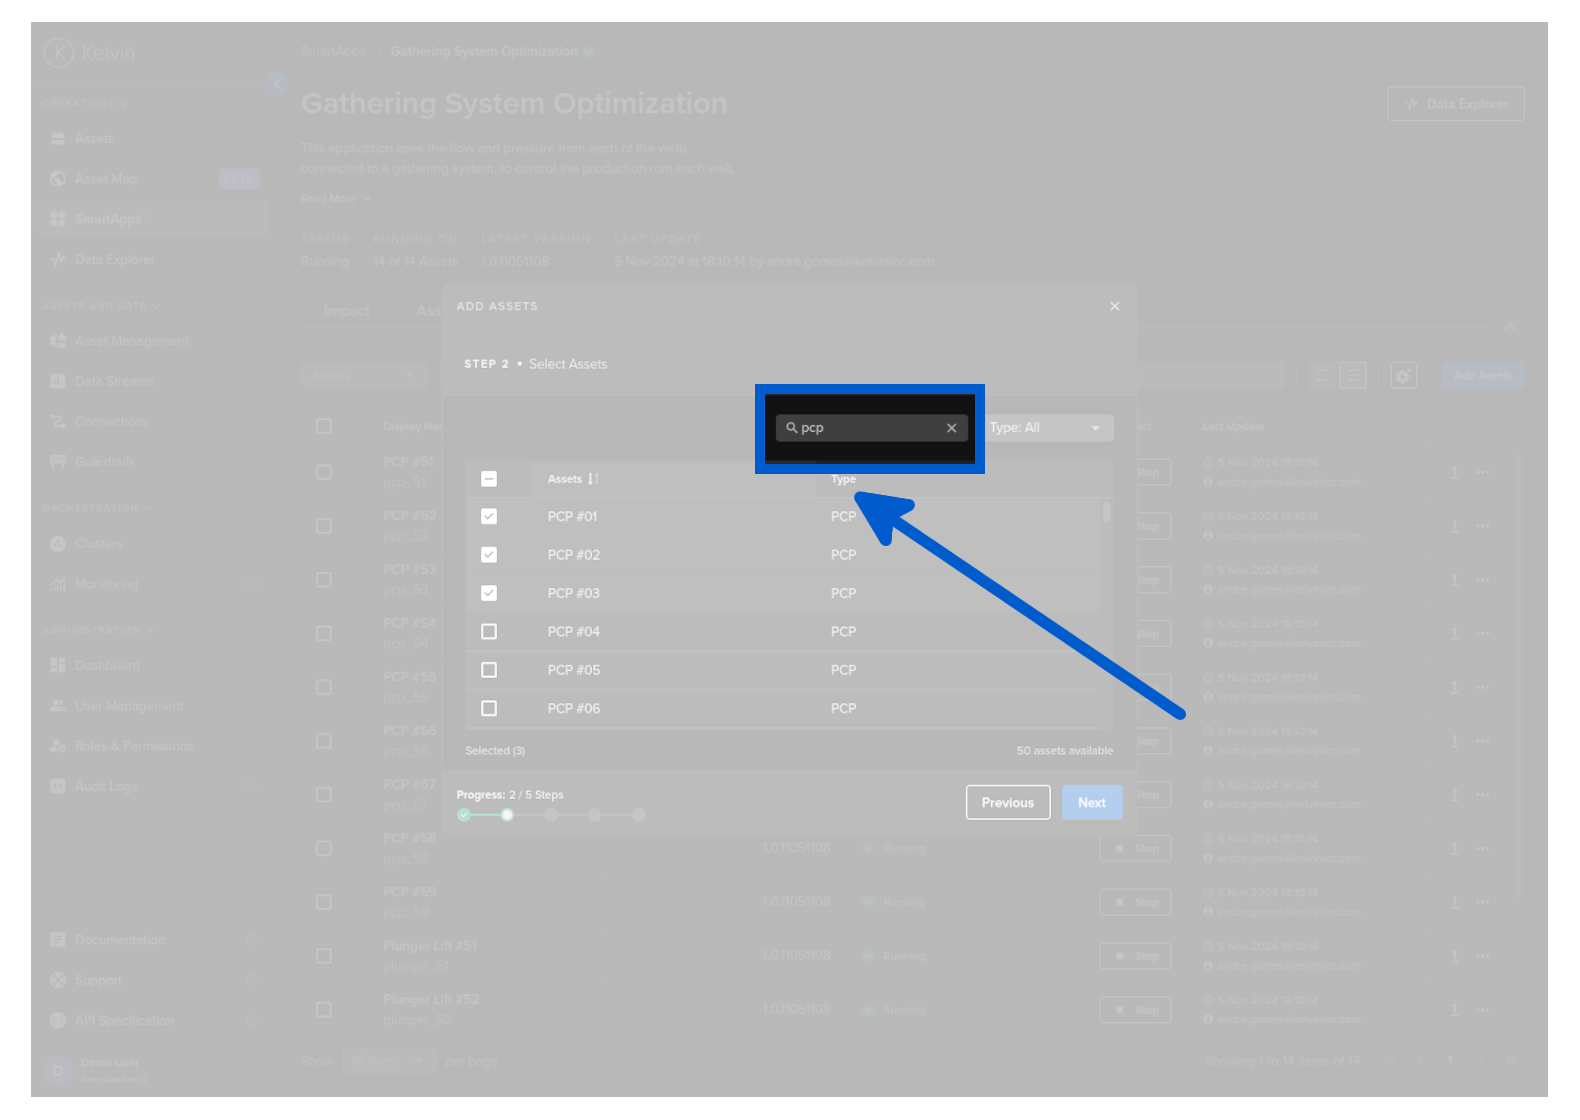Click the Previous button
This screenshot has width=1580, height=1120.
click(1007, 803)
